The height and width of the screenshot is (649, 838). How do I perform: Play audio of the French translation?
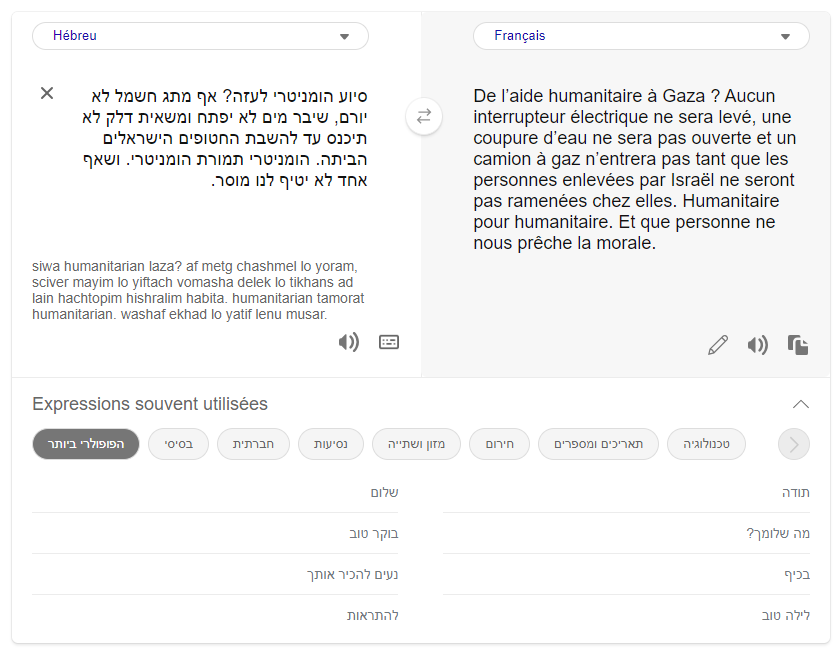pos(757,345)
